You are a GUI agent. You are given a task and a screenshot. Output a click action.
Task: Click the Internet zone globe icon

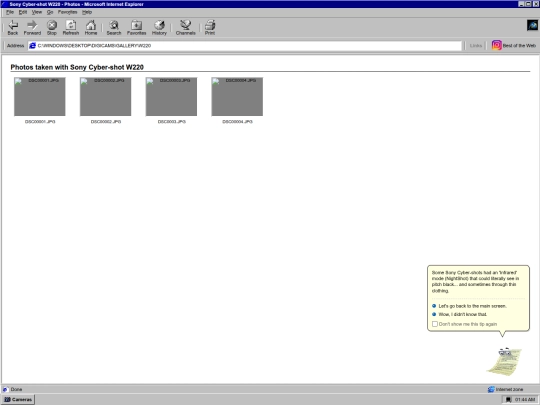coord(491,389)
